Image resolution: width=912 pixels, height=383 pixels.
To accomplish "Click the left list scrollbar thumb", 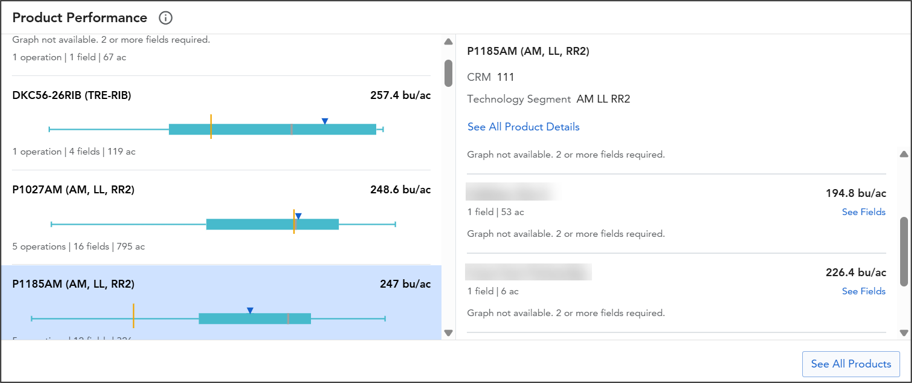I will point(448,73).
